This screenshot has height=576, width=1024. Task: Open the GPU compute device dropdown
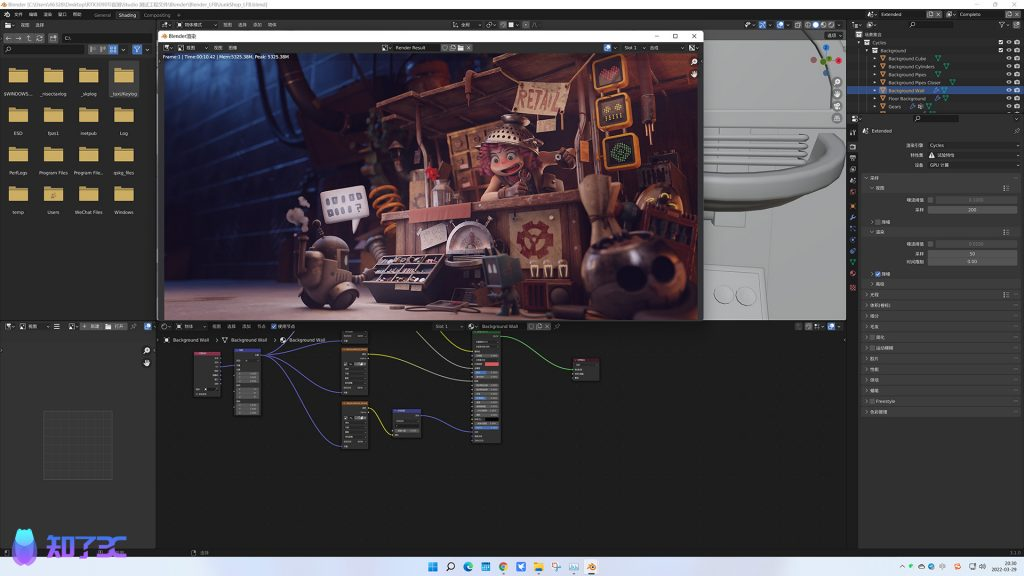pyautogui.click(x=972, y=165)
